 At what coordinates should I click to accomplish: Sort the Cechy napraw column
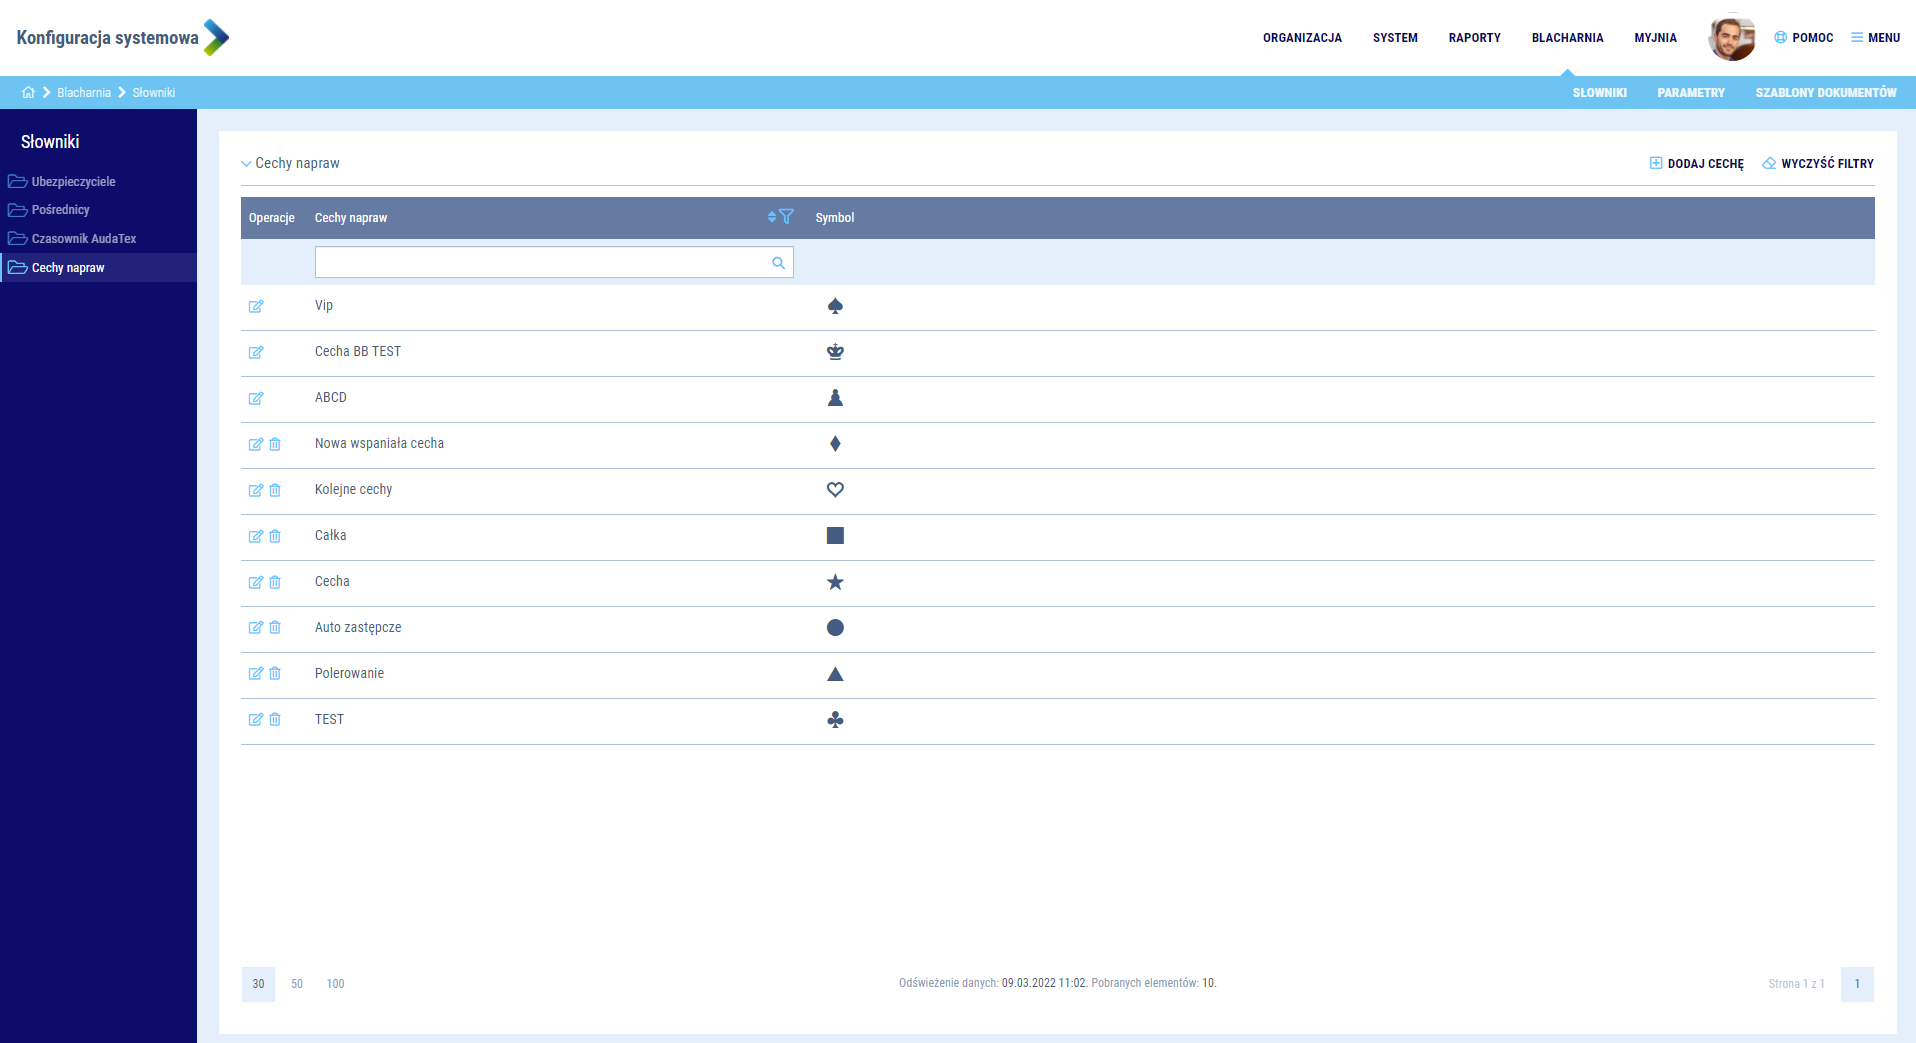(x=771, y=217)
